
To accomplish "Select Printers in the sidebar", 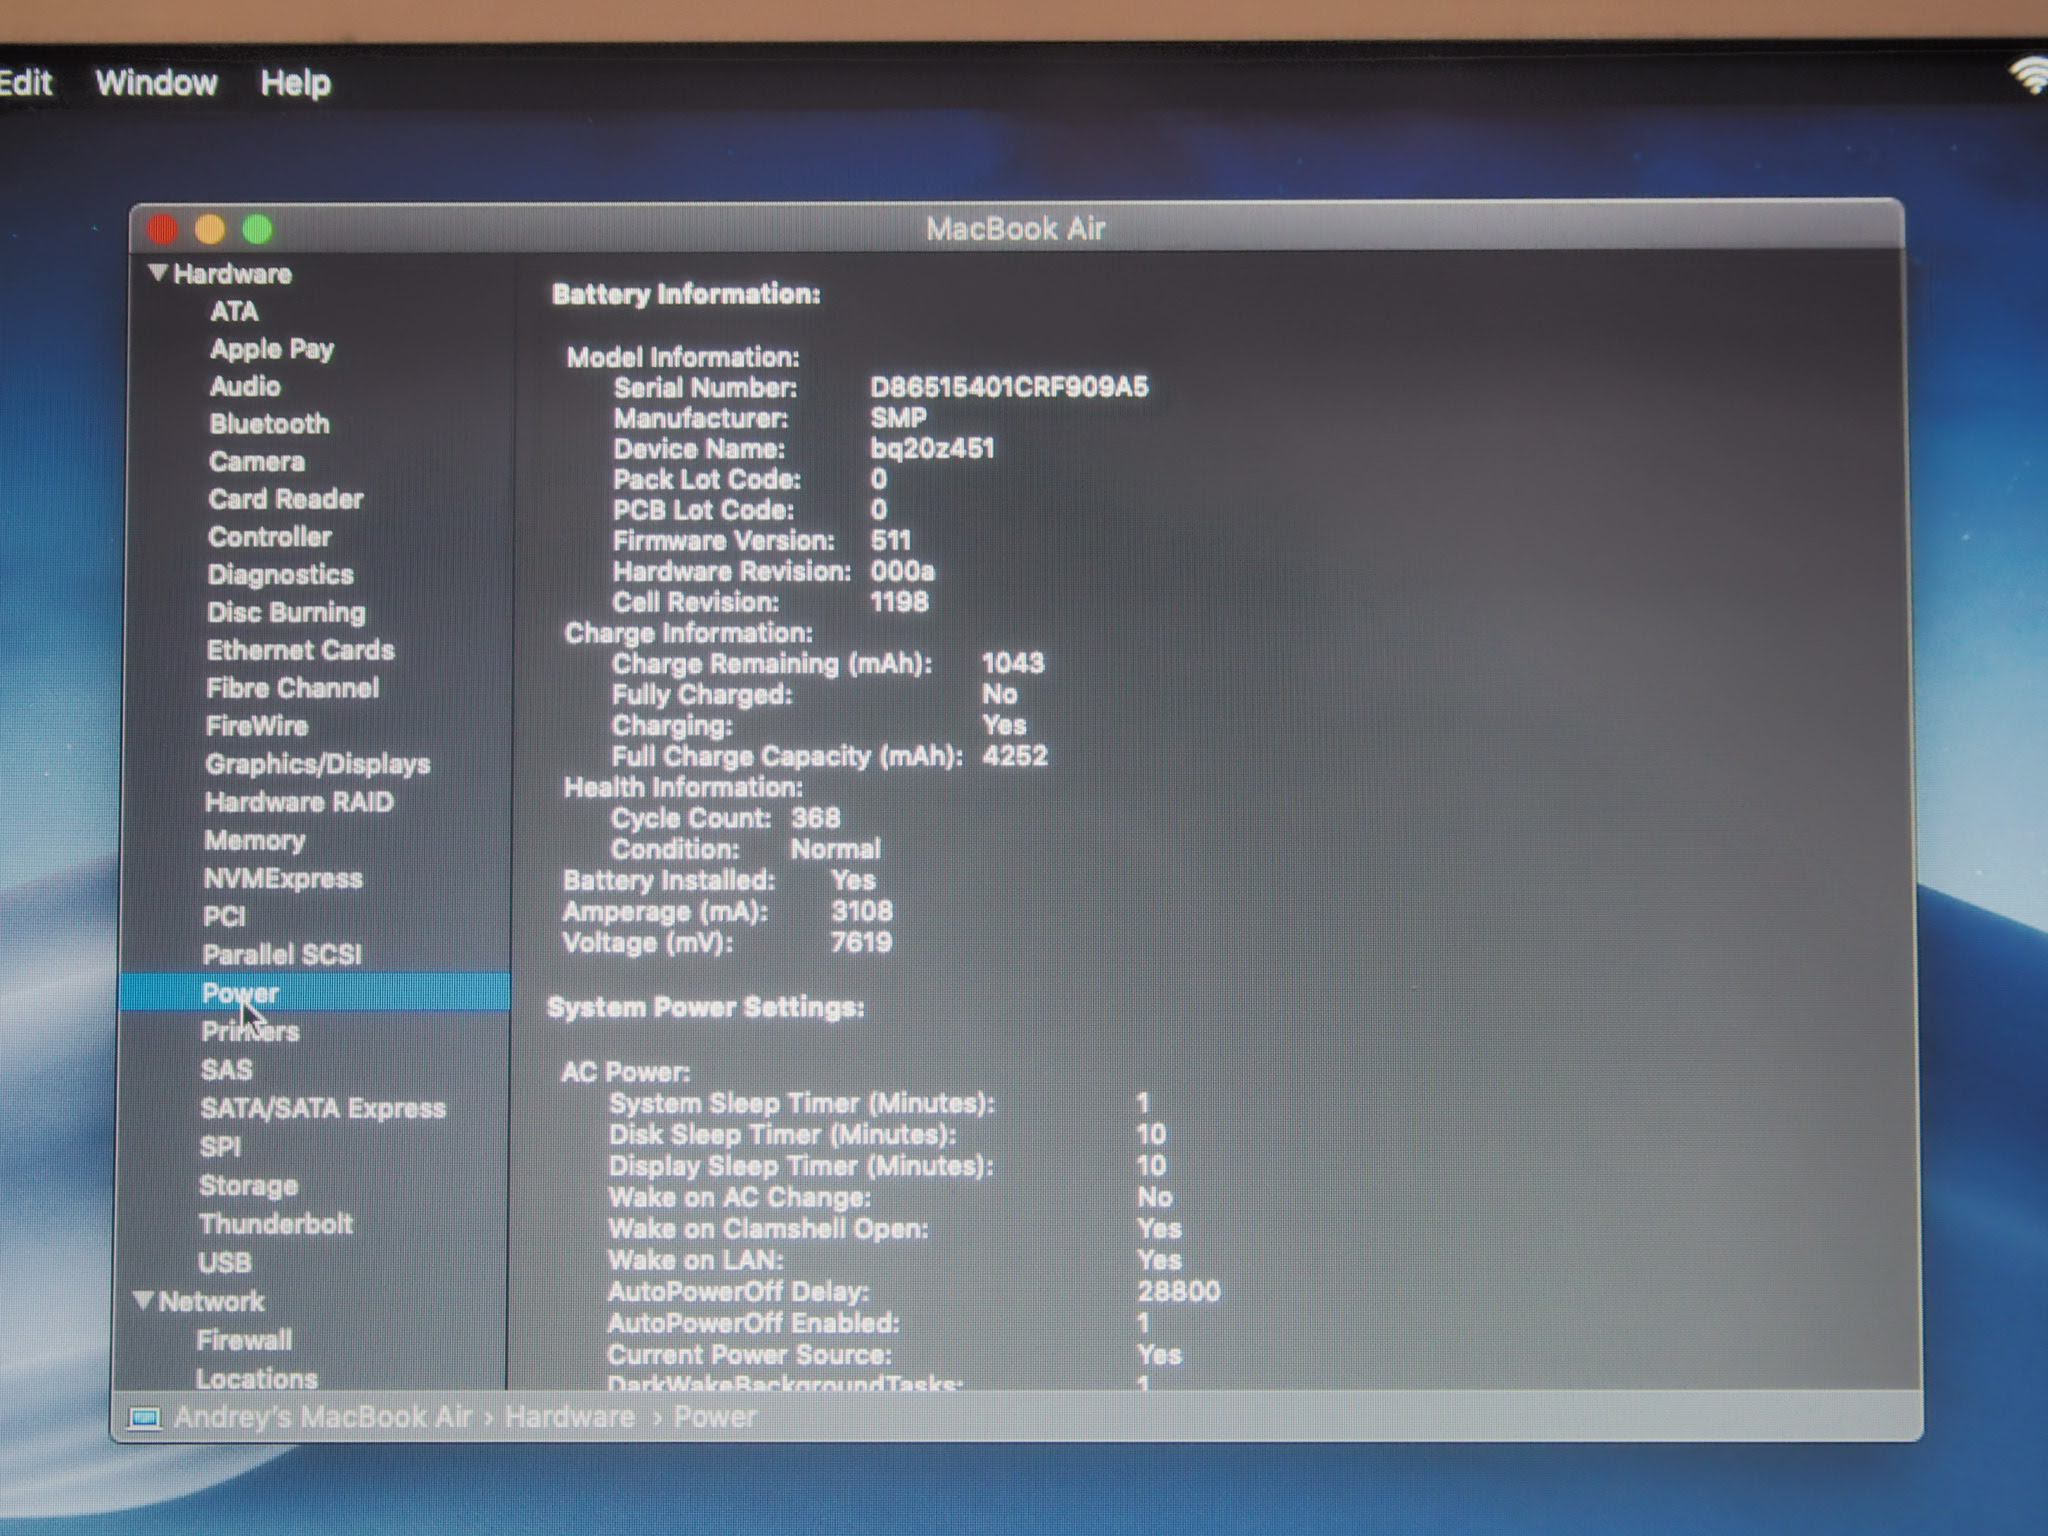I will click(x=250, y=1031).
